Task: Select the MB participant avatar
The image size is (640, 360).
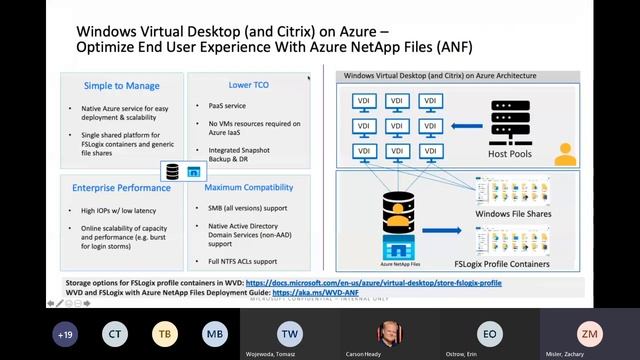Action: pyautogui.click(x=215, y=334)
